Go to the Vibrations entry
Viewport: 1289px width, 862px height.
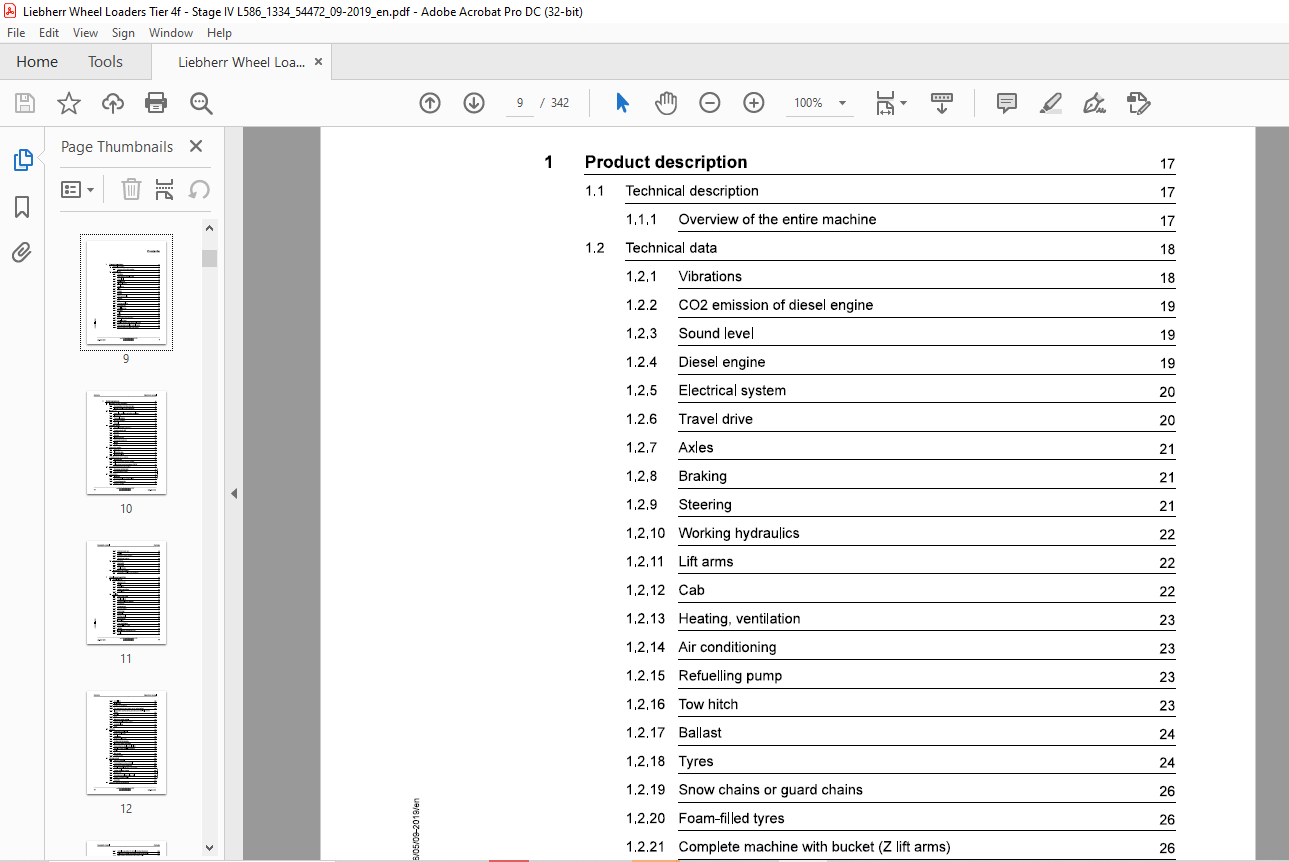(710, 276)
